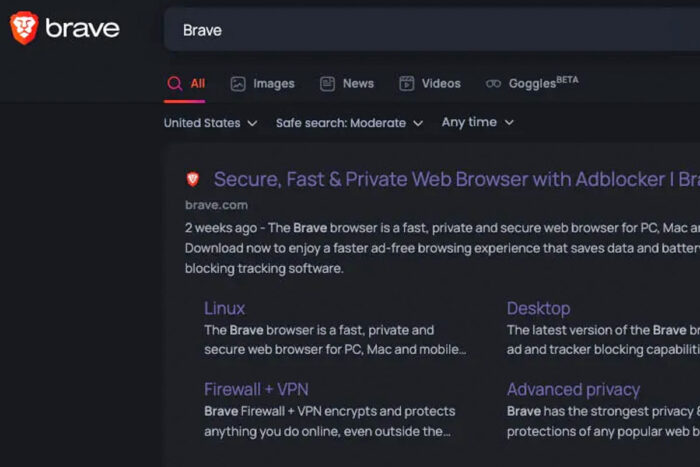Click the Images picture icon
The width and height of the screenshot is (700, 467).
tap(238, 83)
